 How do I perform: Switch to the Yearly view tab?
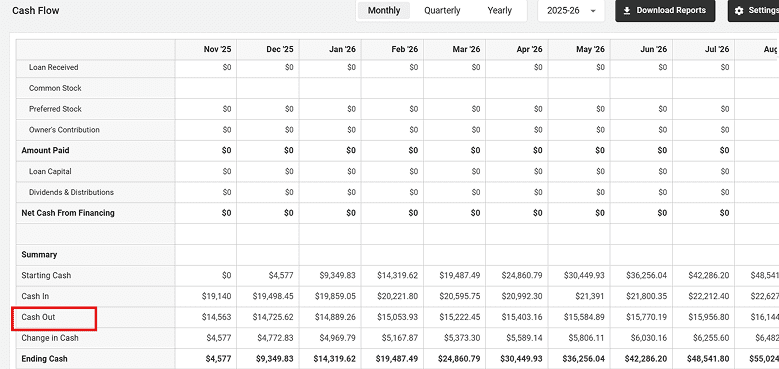[x=499, y=10]
